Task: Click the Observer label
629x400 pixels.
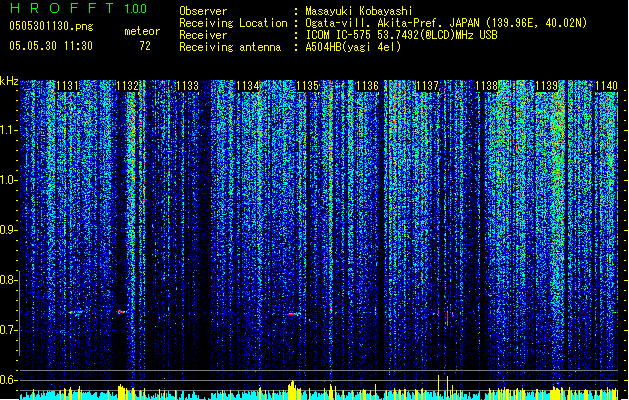Action: point(203,11)
